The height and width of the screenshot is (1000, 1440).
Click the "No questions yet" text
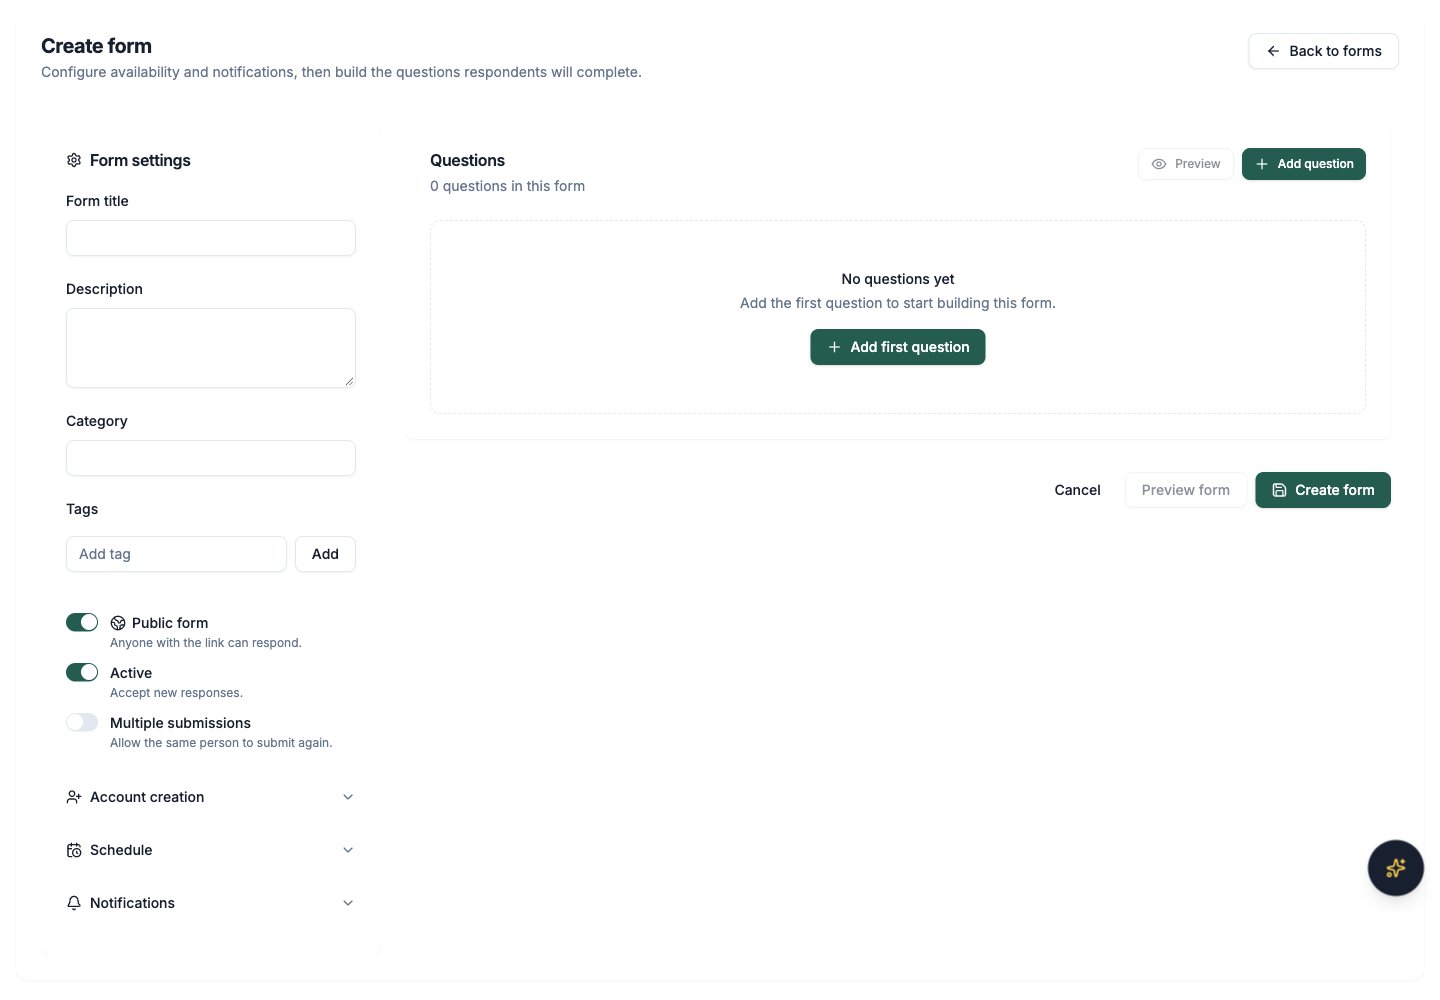[x=898, y=279]
